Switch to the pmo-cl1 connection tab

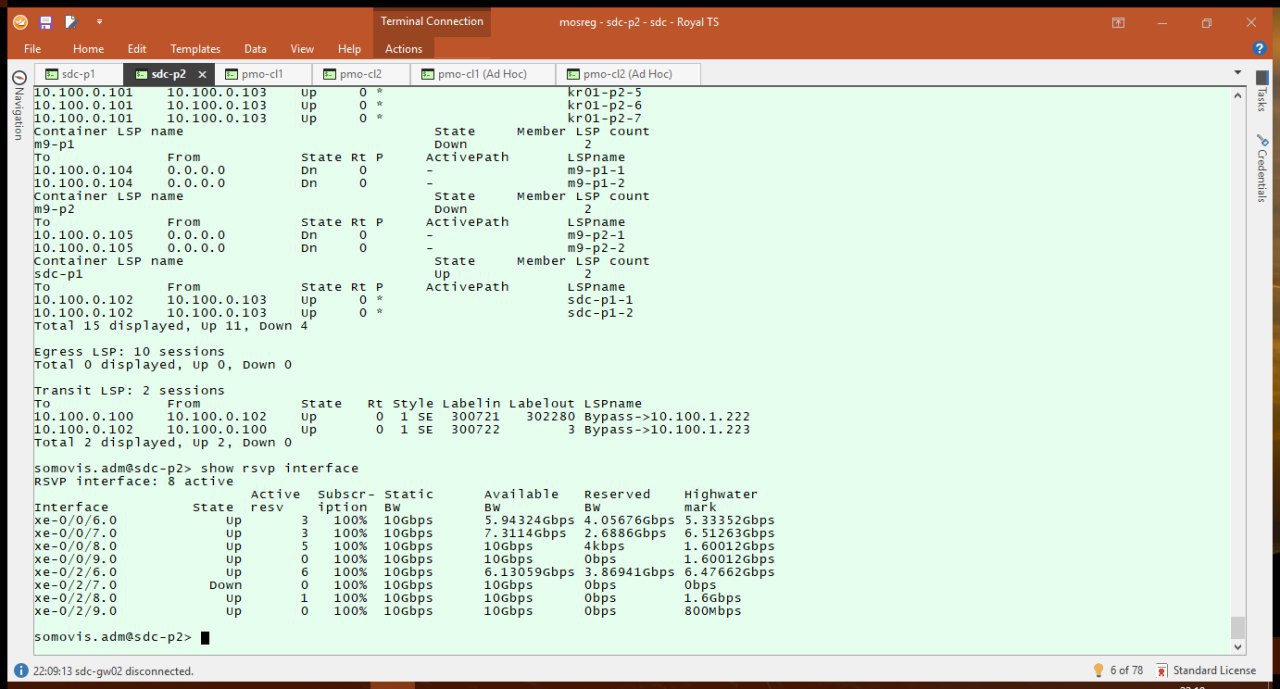[x=263, y=74]
